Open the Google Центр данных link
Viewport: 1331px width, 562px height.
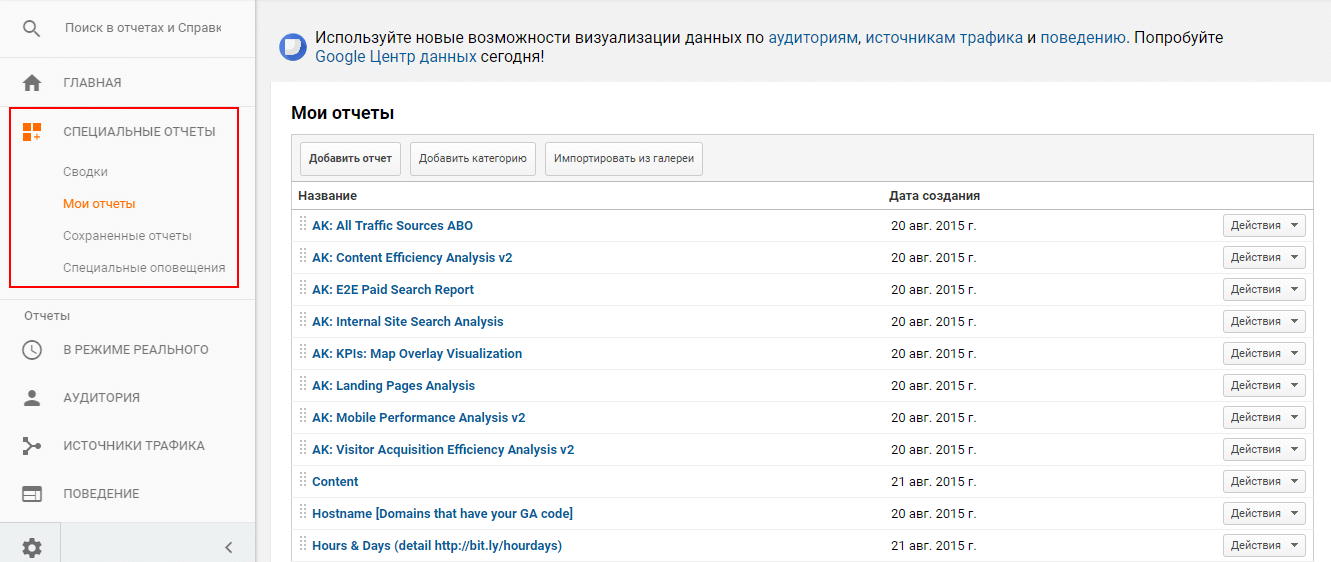pyautogui.click(x=396, y=57)
